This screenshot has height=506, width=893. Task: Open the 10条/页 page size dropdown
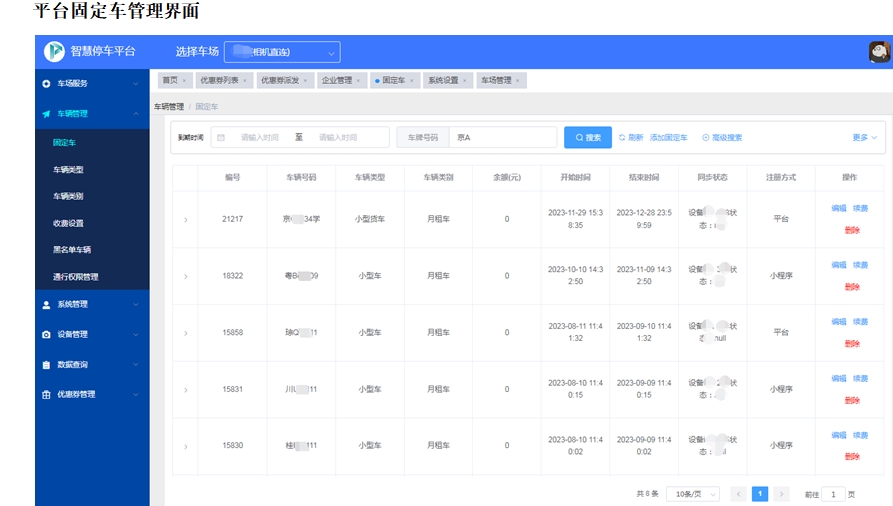(694, 494)
